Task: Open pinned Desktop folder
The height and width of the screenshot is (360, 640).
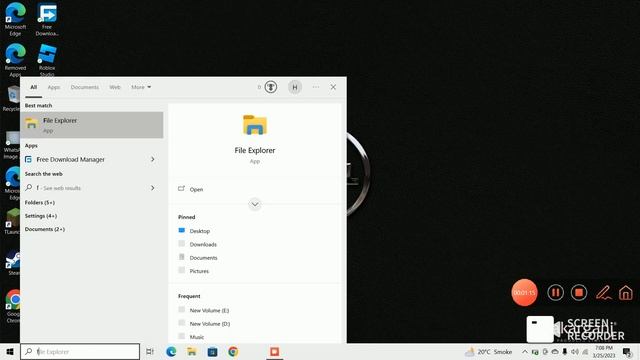Action: pos(194,231)
